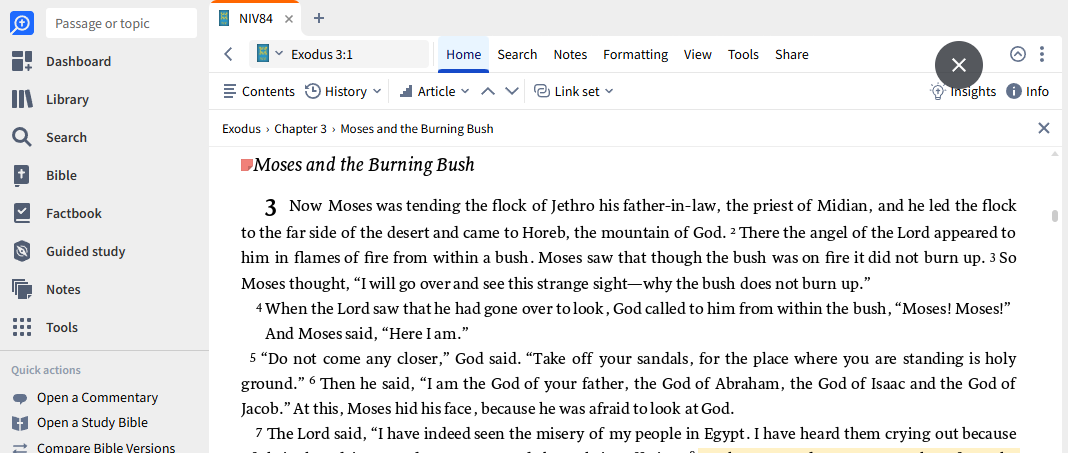
Task: Dismiss with the round X button
Action: pyautogui.click(x=959, y=65)
